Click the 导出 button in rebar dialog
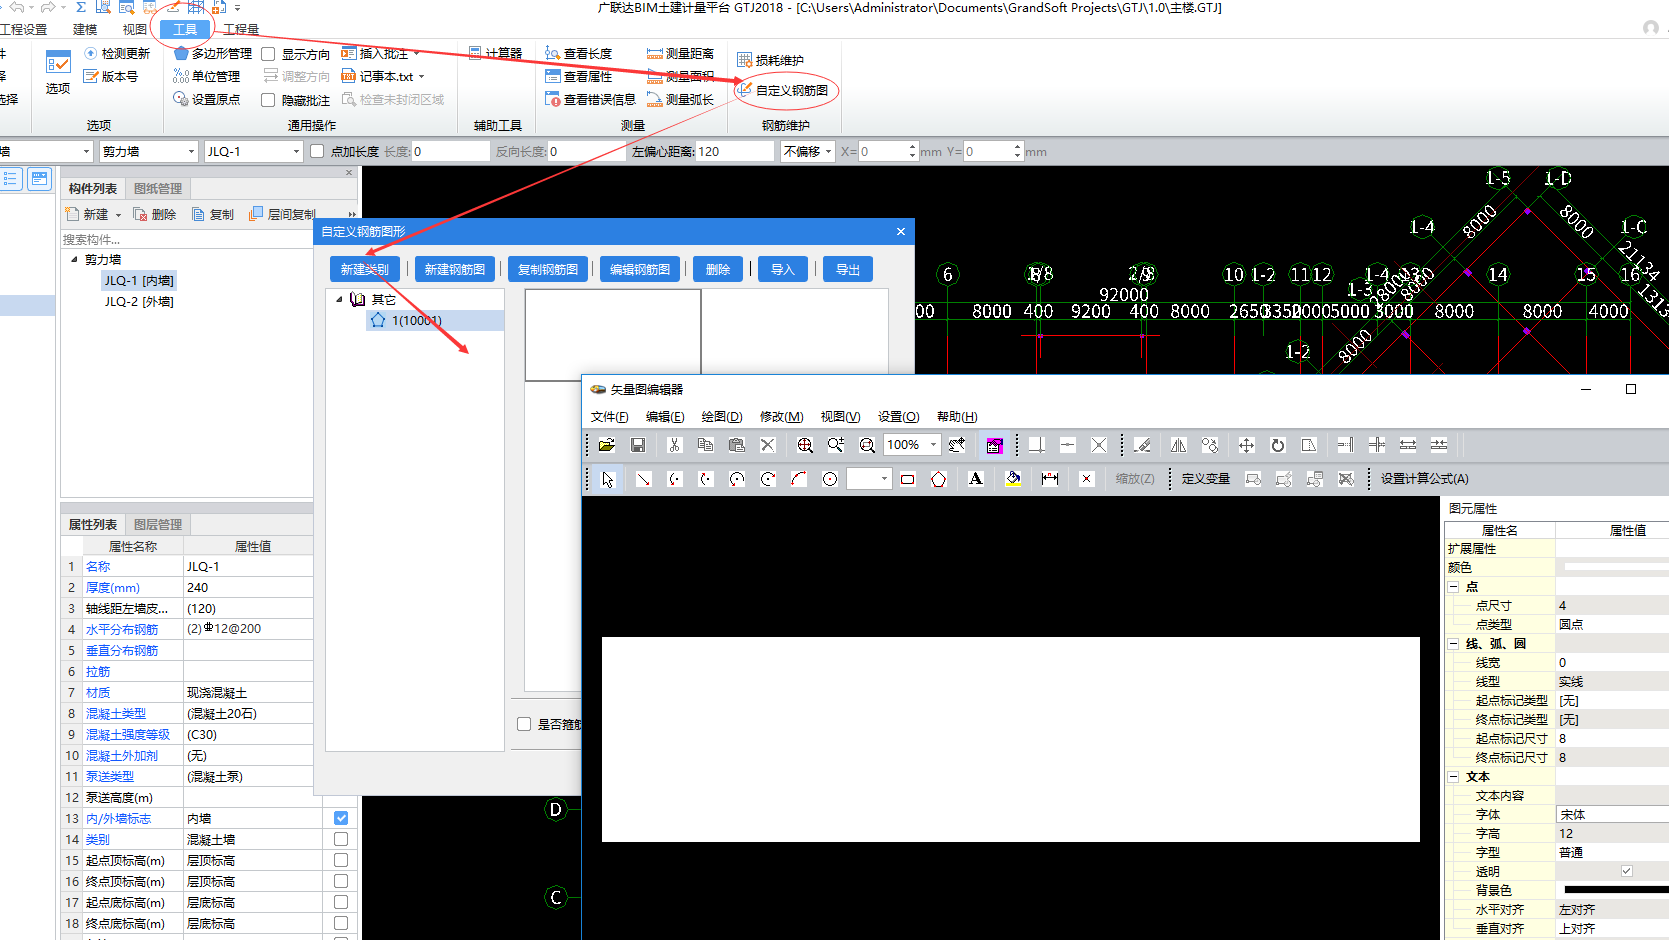 (x=848, y=269)
